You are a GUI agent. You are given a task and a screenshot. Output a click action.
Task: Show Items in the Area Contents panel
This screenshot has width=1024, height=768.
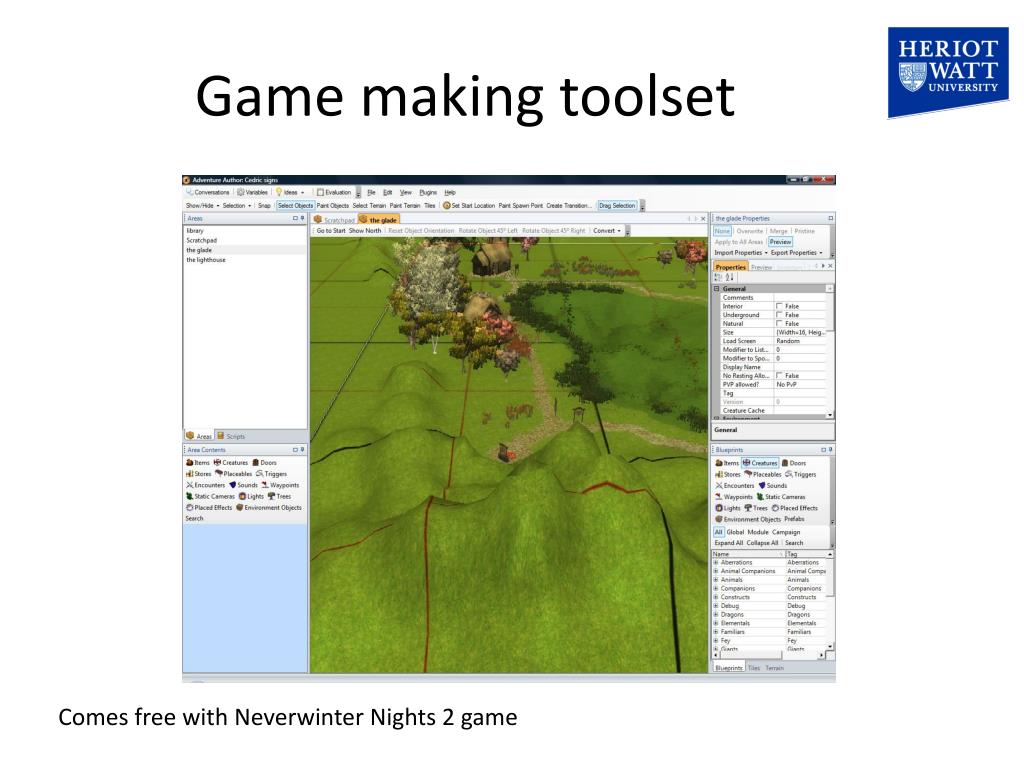tap(199, 462)
